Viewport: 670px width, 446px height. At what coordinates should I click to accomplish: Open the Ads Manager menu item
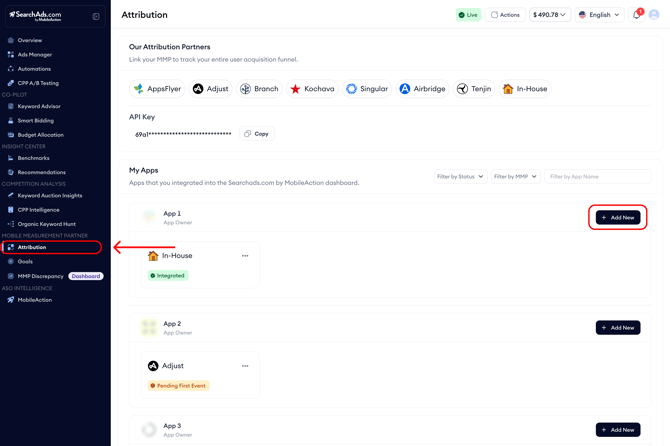[35, 55]
